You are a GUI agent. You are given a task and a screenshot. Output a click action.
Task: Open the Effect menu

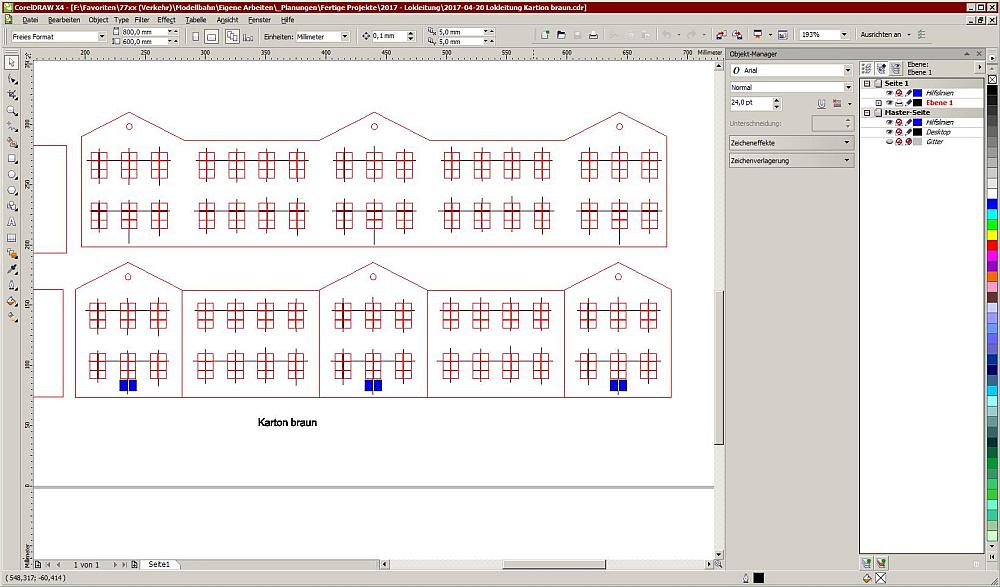click(166, 20)
